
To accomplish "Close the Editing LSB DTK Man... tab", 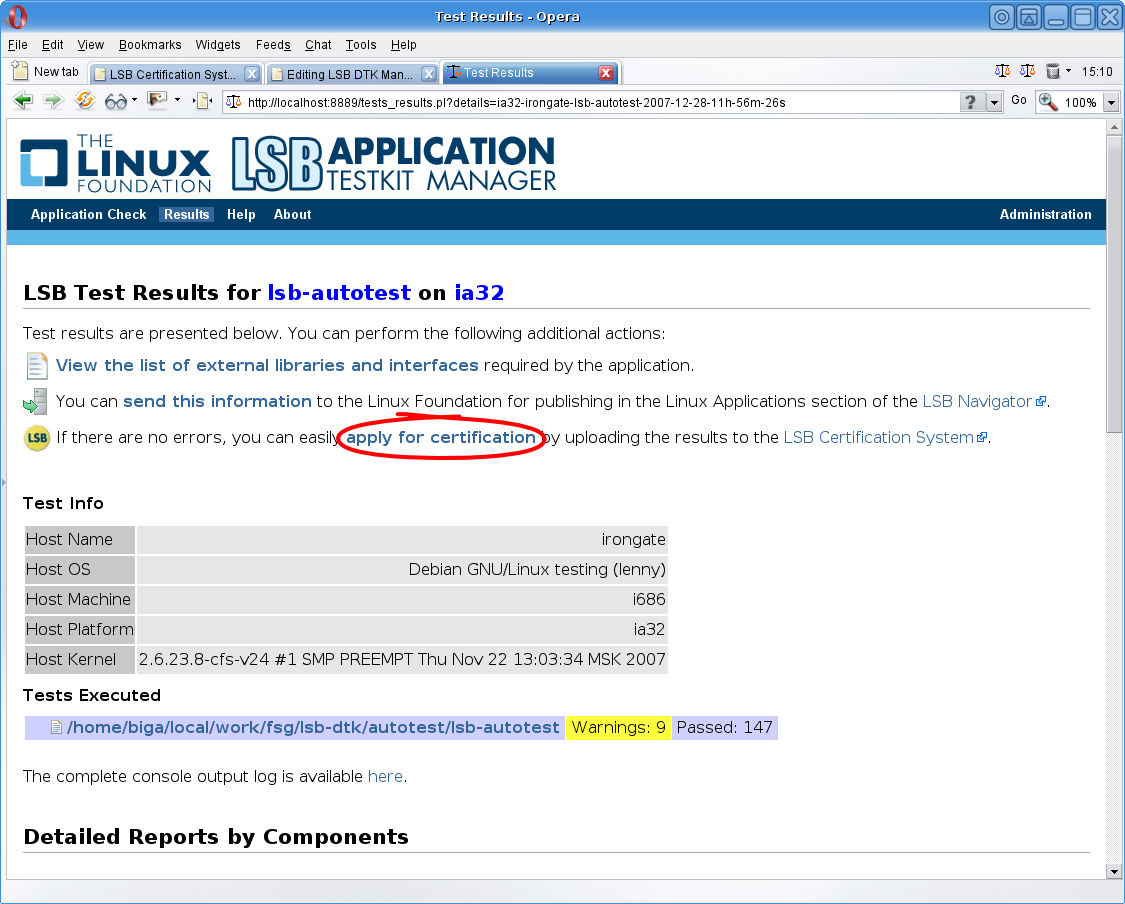I will point(428,74).
